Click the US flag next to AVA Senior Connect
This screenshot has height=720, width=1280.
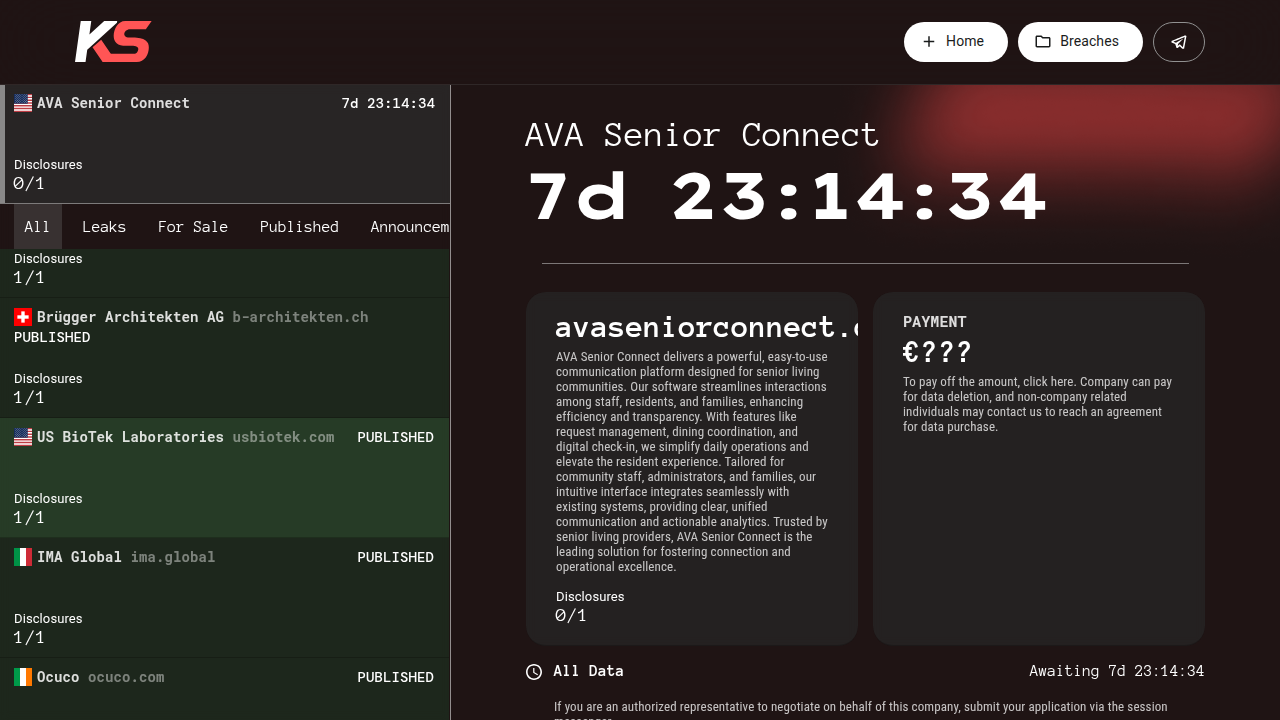[x=23, y=103]
